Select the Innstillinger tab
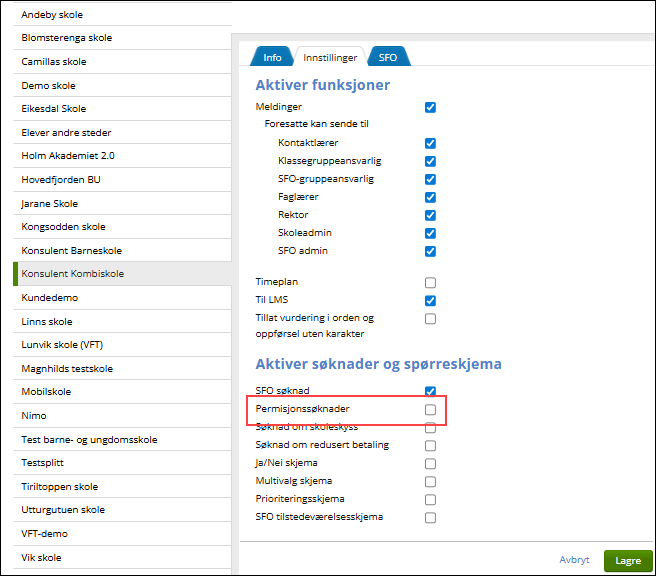This screenshot has width=656, height=576. click(x=330, y=57)
